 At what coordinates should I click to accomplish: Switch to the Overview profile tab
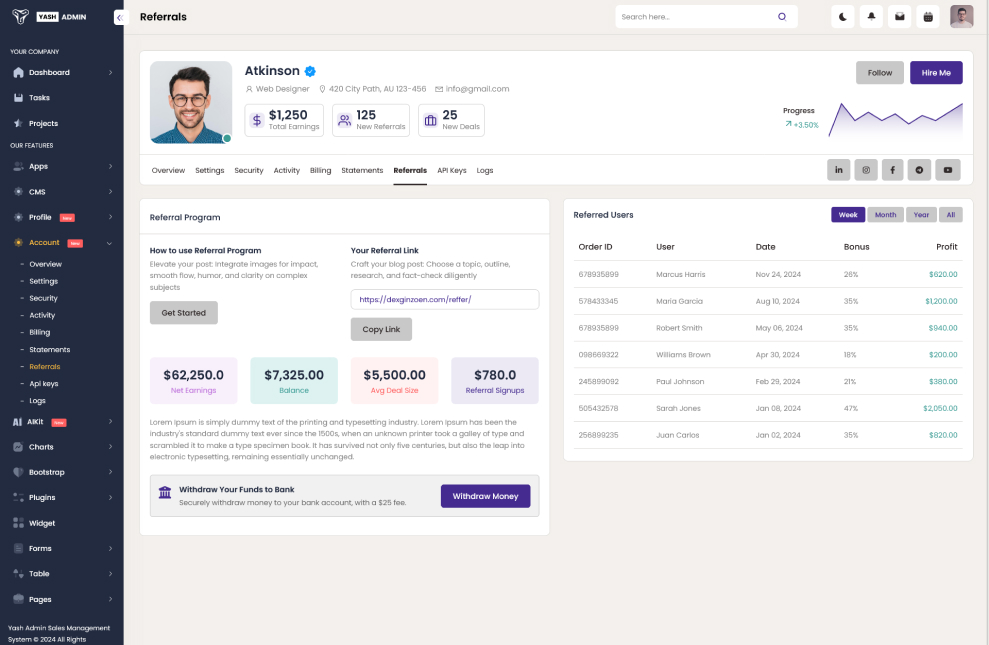click(x=168, y=170)
